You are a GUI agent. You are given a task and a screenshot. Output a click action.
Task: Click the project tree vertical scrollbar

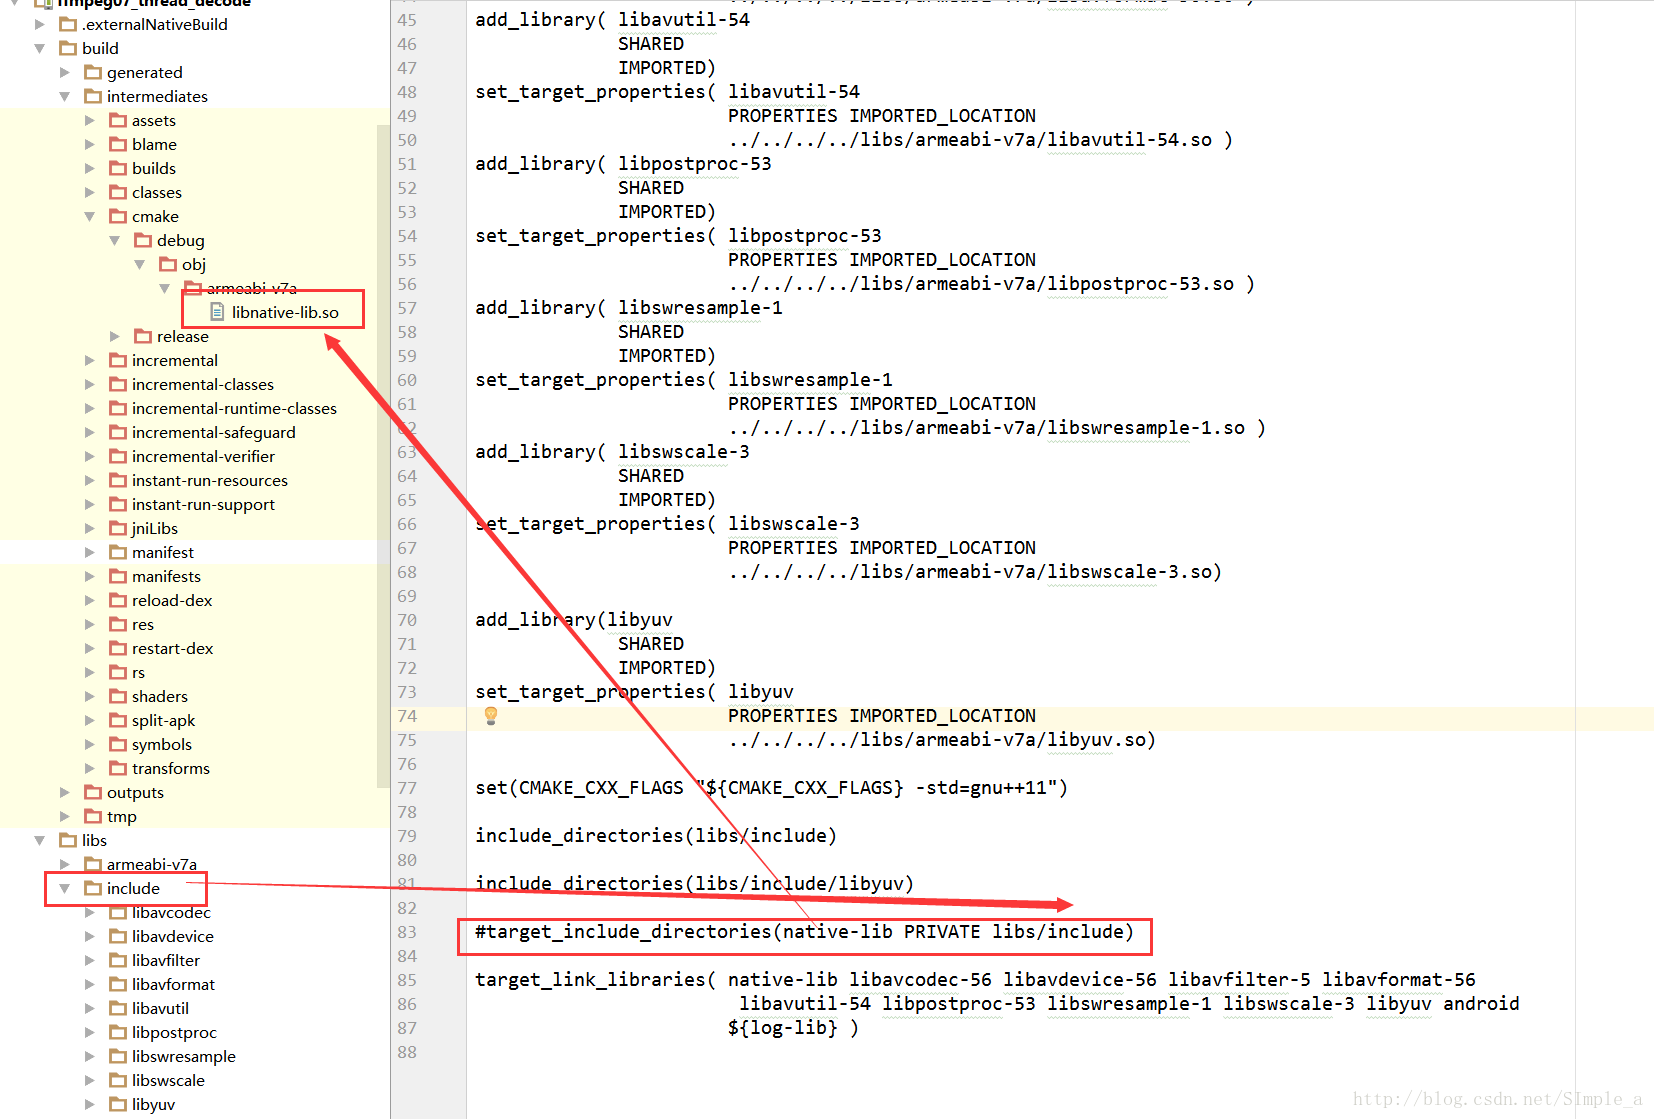point(383,455)
